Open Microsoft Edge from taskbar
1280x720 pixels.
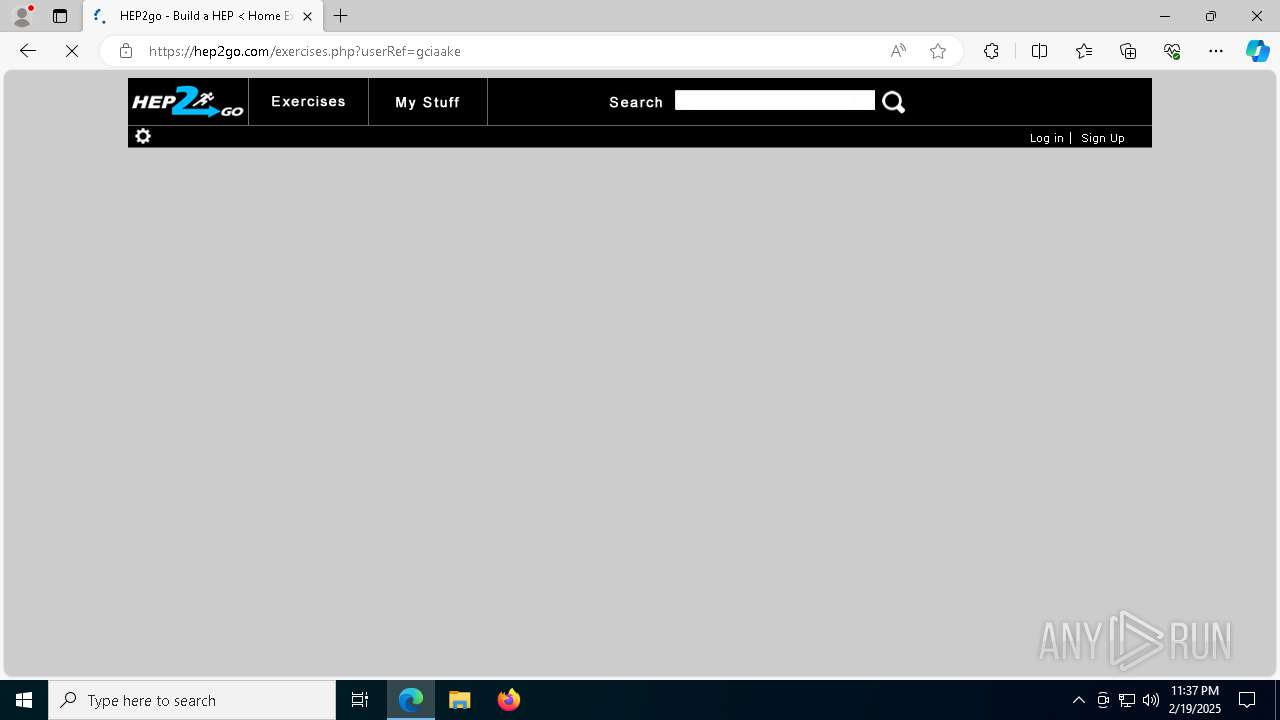point(411,700)
